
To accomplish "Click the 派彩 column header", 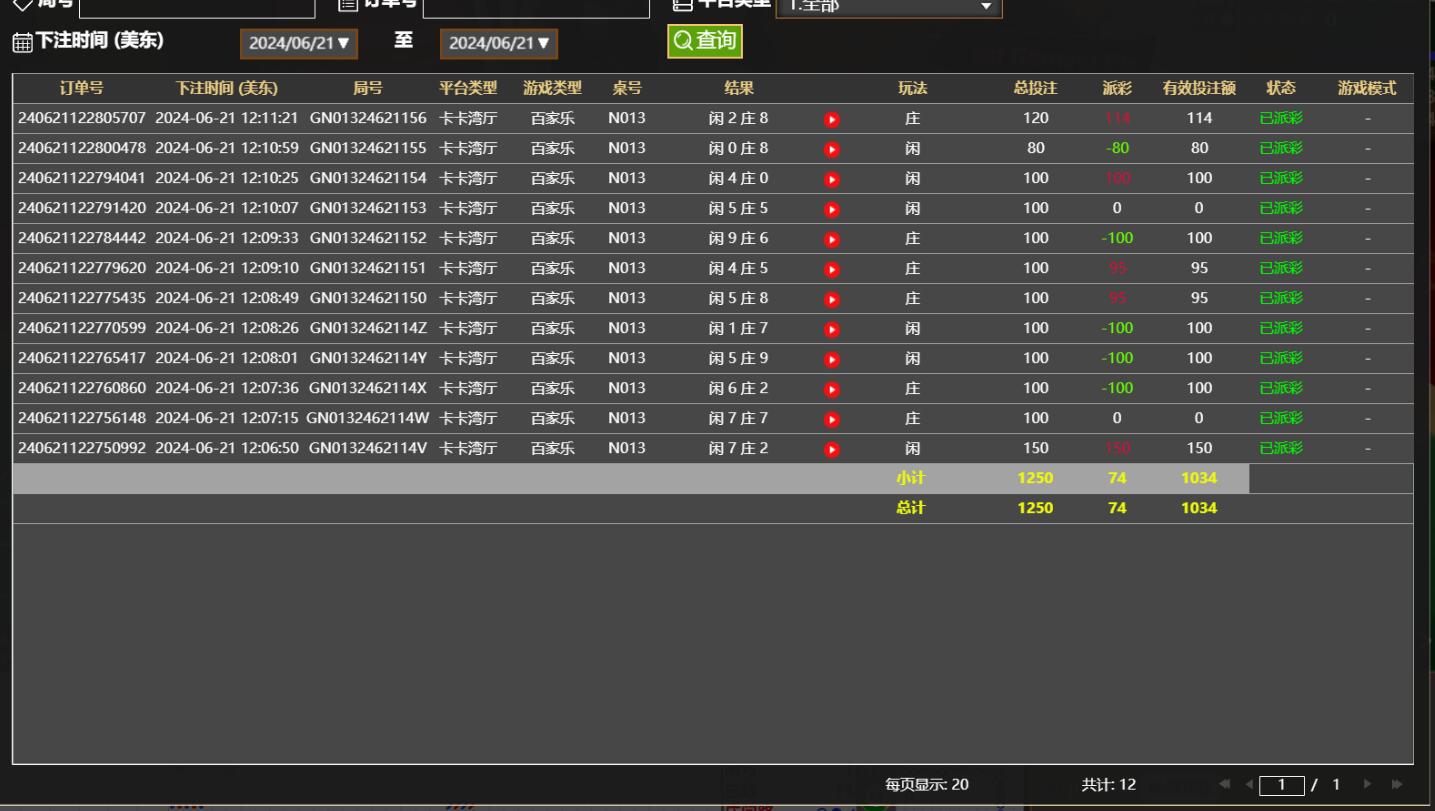I will (1116, 88).
